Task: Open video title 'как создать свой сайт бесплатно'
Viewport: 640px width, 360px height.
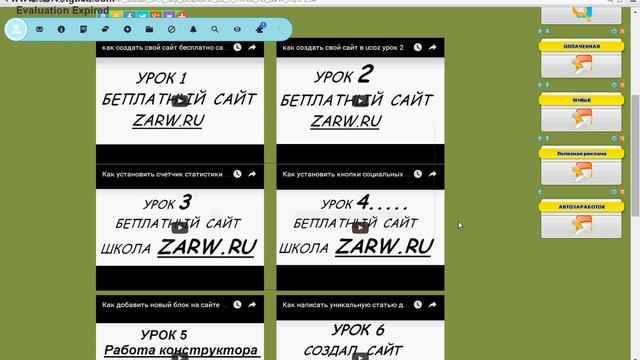Action: [x=163, y=47]
